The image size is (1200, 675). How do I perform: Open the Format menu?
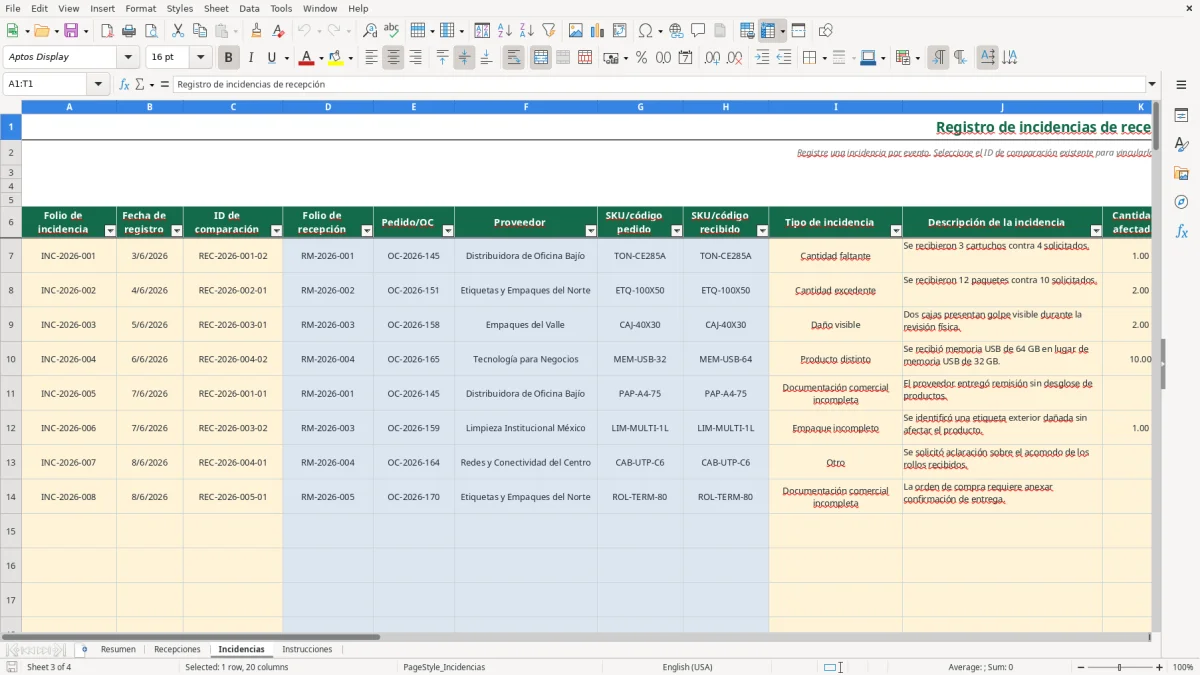[141, 8]
